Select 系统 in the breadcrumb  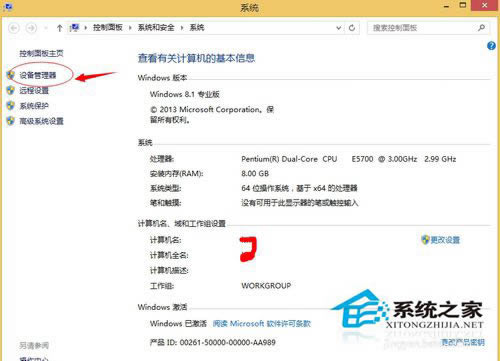click(197, 28)
